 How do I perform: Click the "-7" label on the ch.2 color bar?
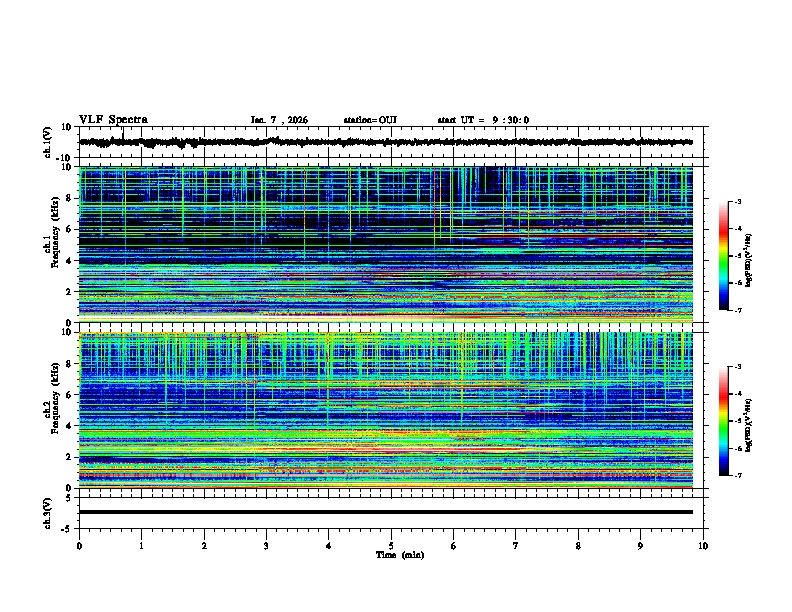738,476
